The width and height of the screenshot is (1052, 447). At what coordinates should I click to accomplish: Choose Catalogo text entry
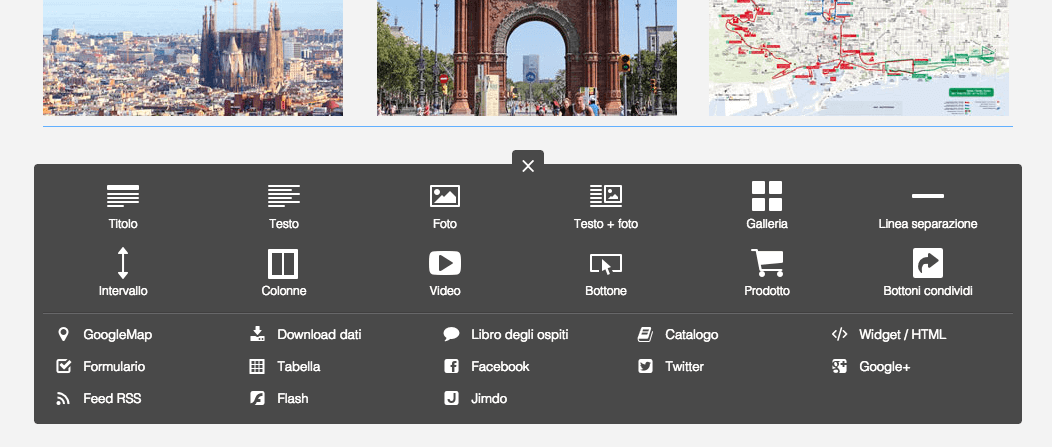(x=692, y=334)
